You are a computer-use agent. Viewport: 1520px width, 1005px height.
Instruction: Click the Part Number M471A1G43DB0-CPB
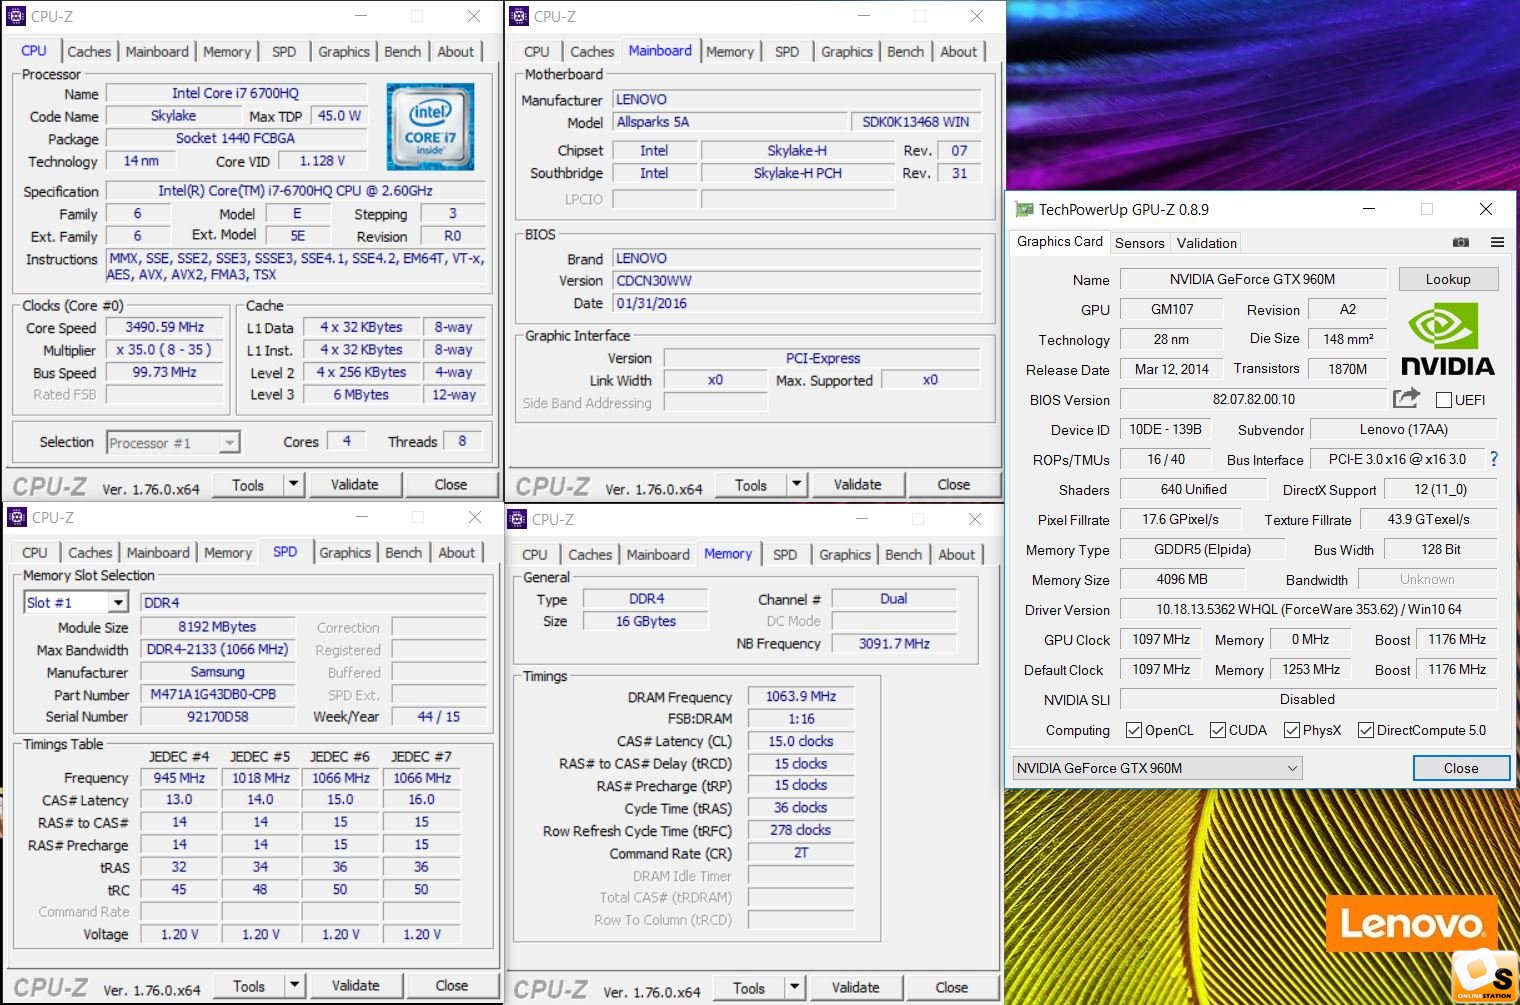[219, 694]
